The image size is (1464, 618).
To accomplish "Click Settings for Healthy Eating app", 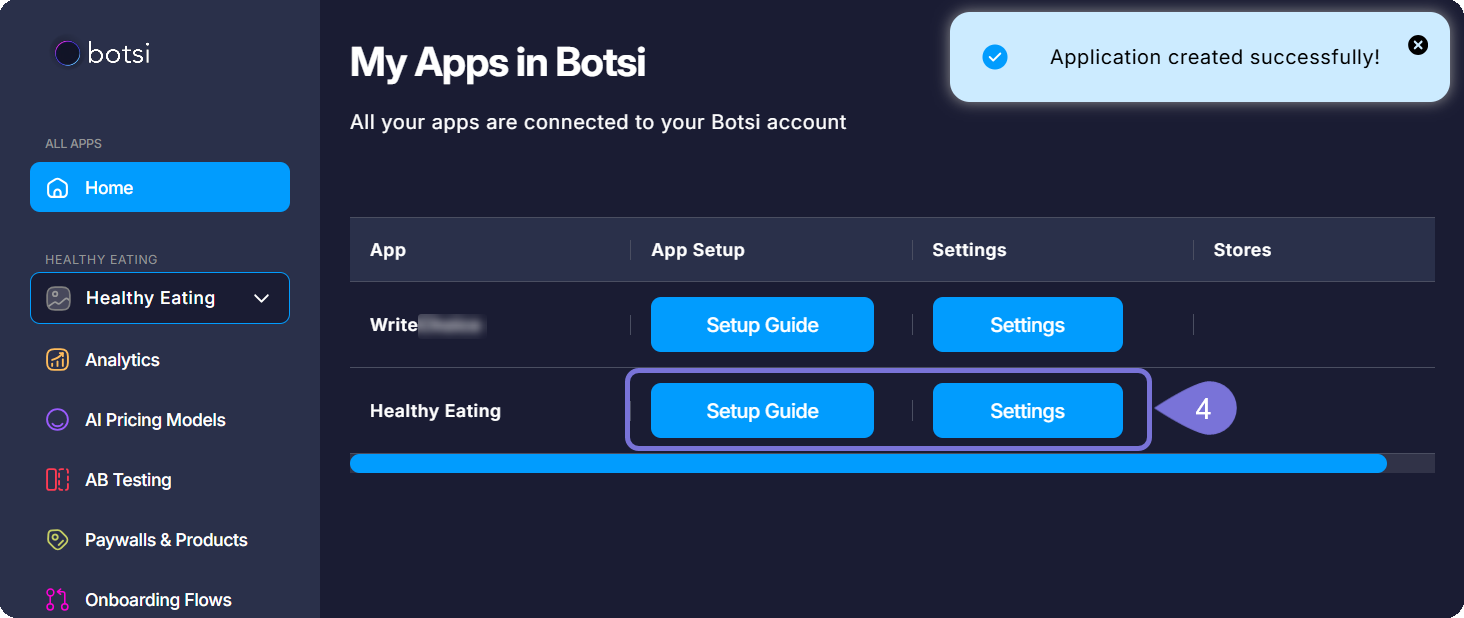I will 1027,410.
